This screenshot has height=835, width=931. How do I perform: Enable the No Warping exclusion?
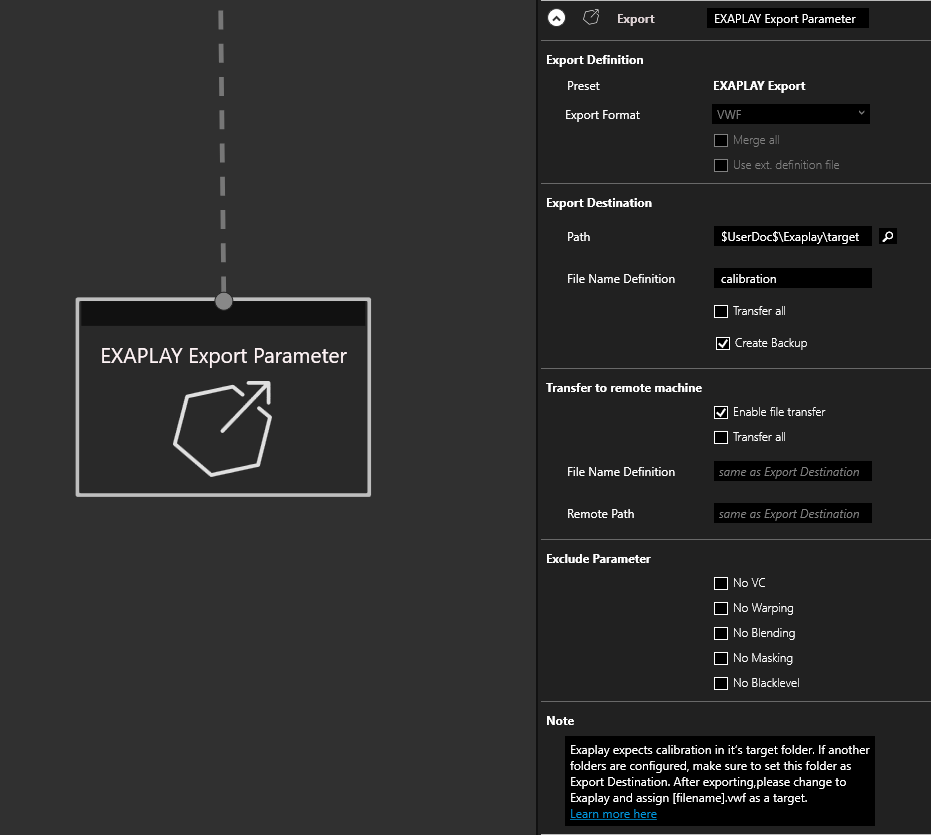pyautogui.click(x=721, y=607)
